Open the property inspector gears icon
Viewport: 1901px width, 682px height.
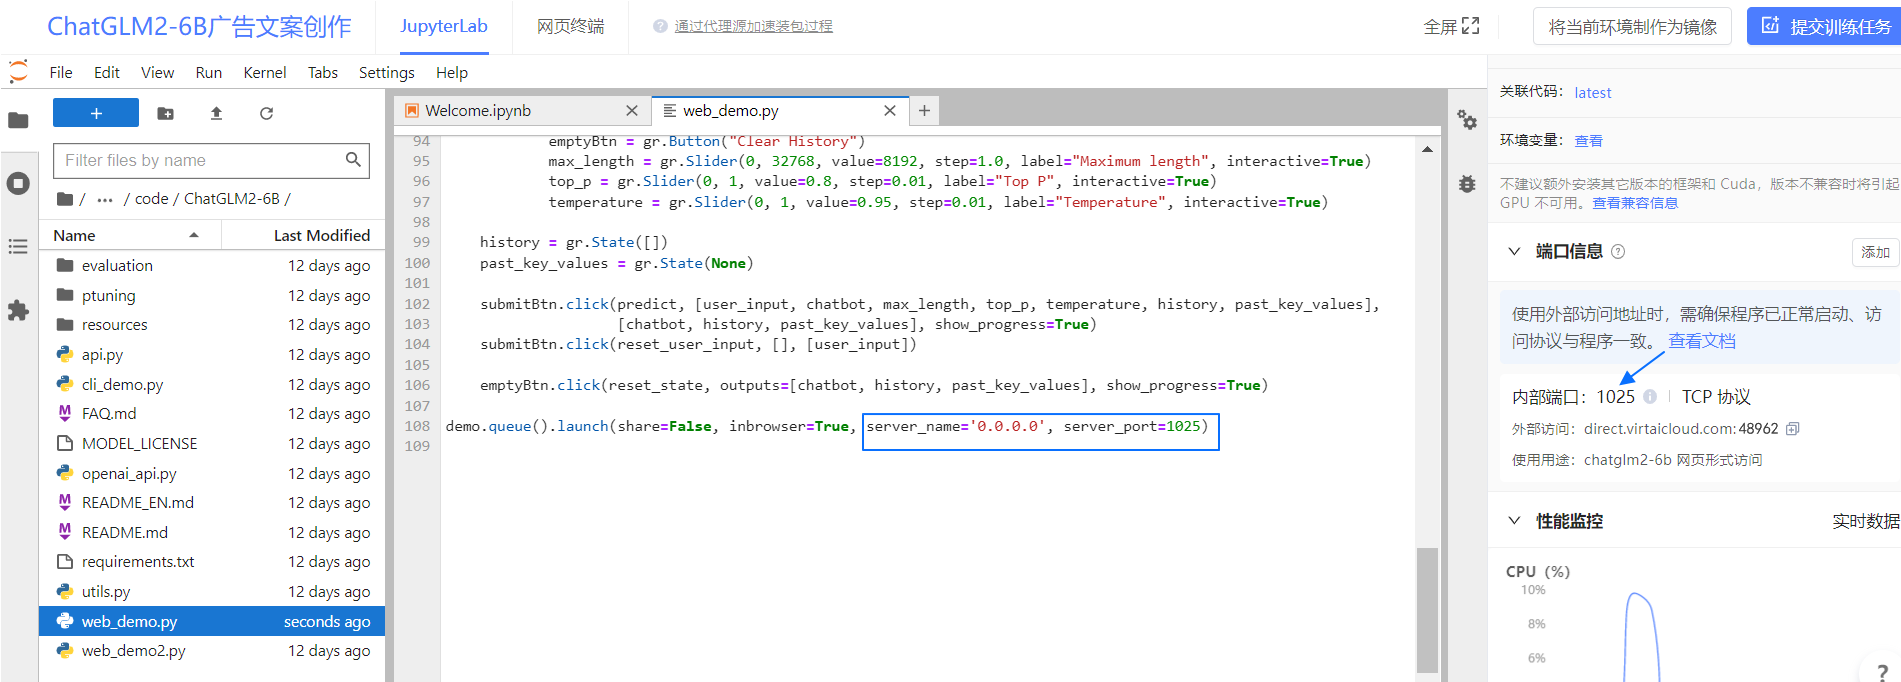pos(1467,120)
